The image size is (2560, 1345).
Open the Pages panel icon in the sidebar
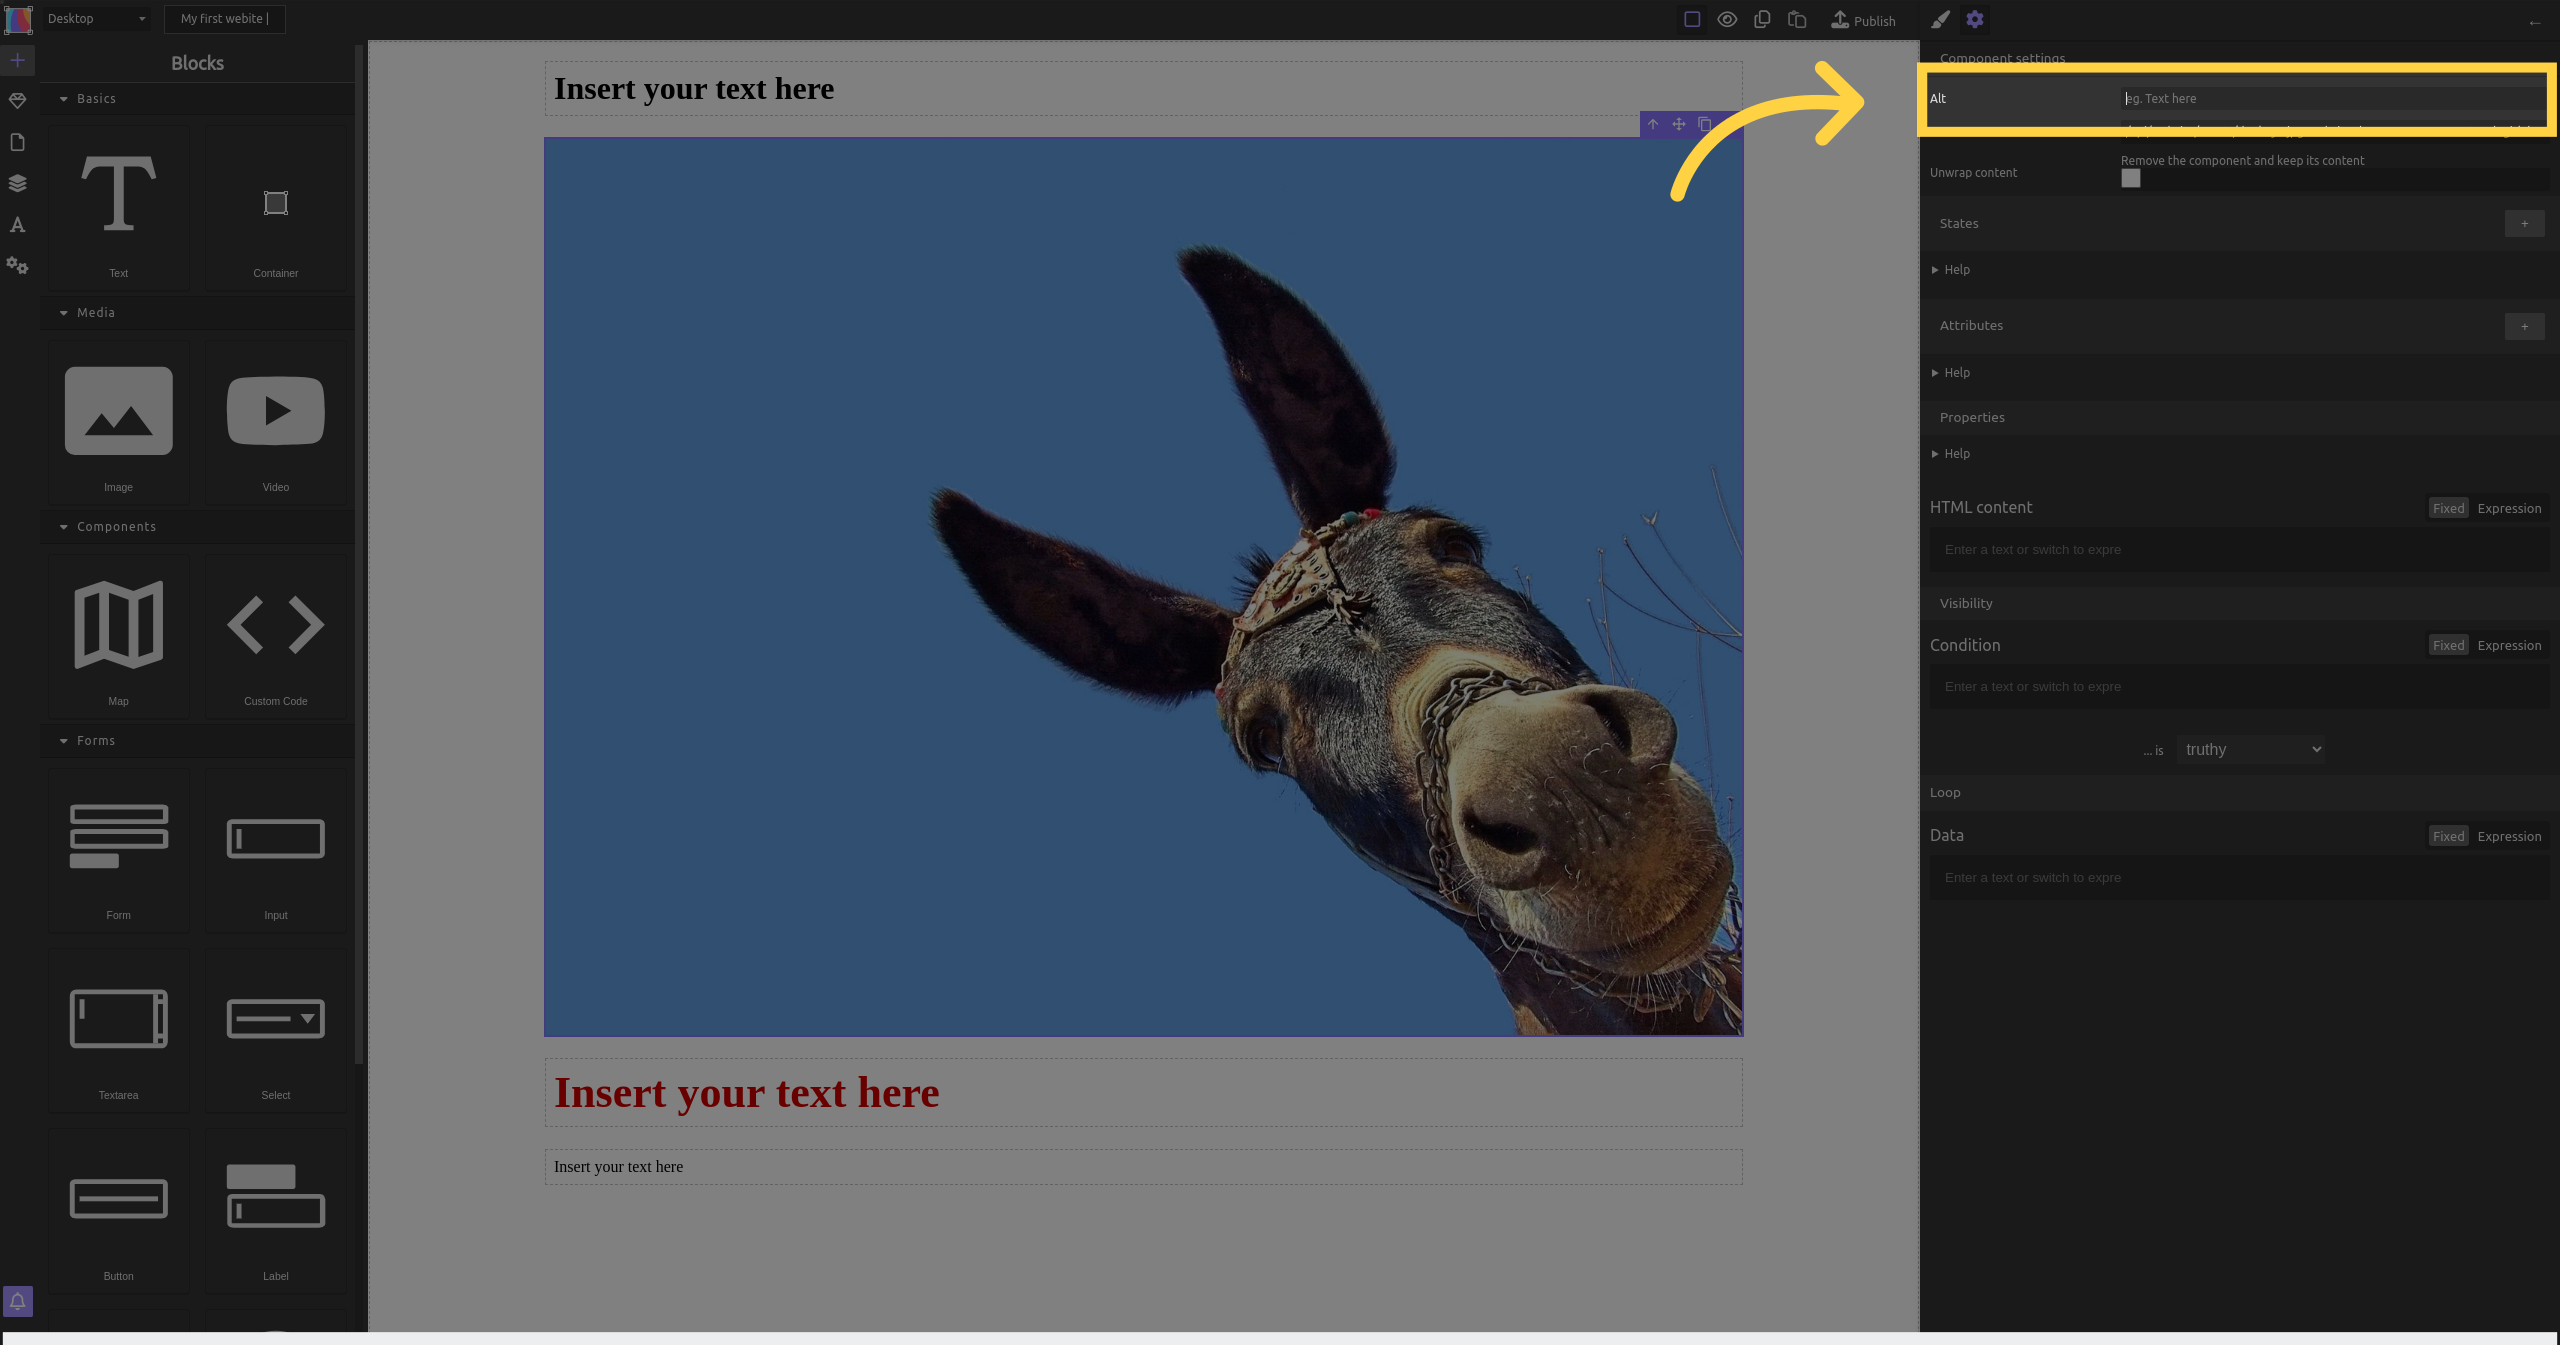[17, 142]
